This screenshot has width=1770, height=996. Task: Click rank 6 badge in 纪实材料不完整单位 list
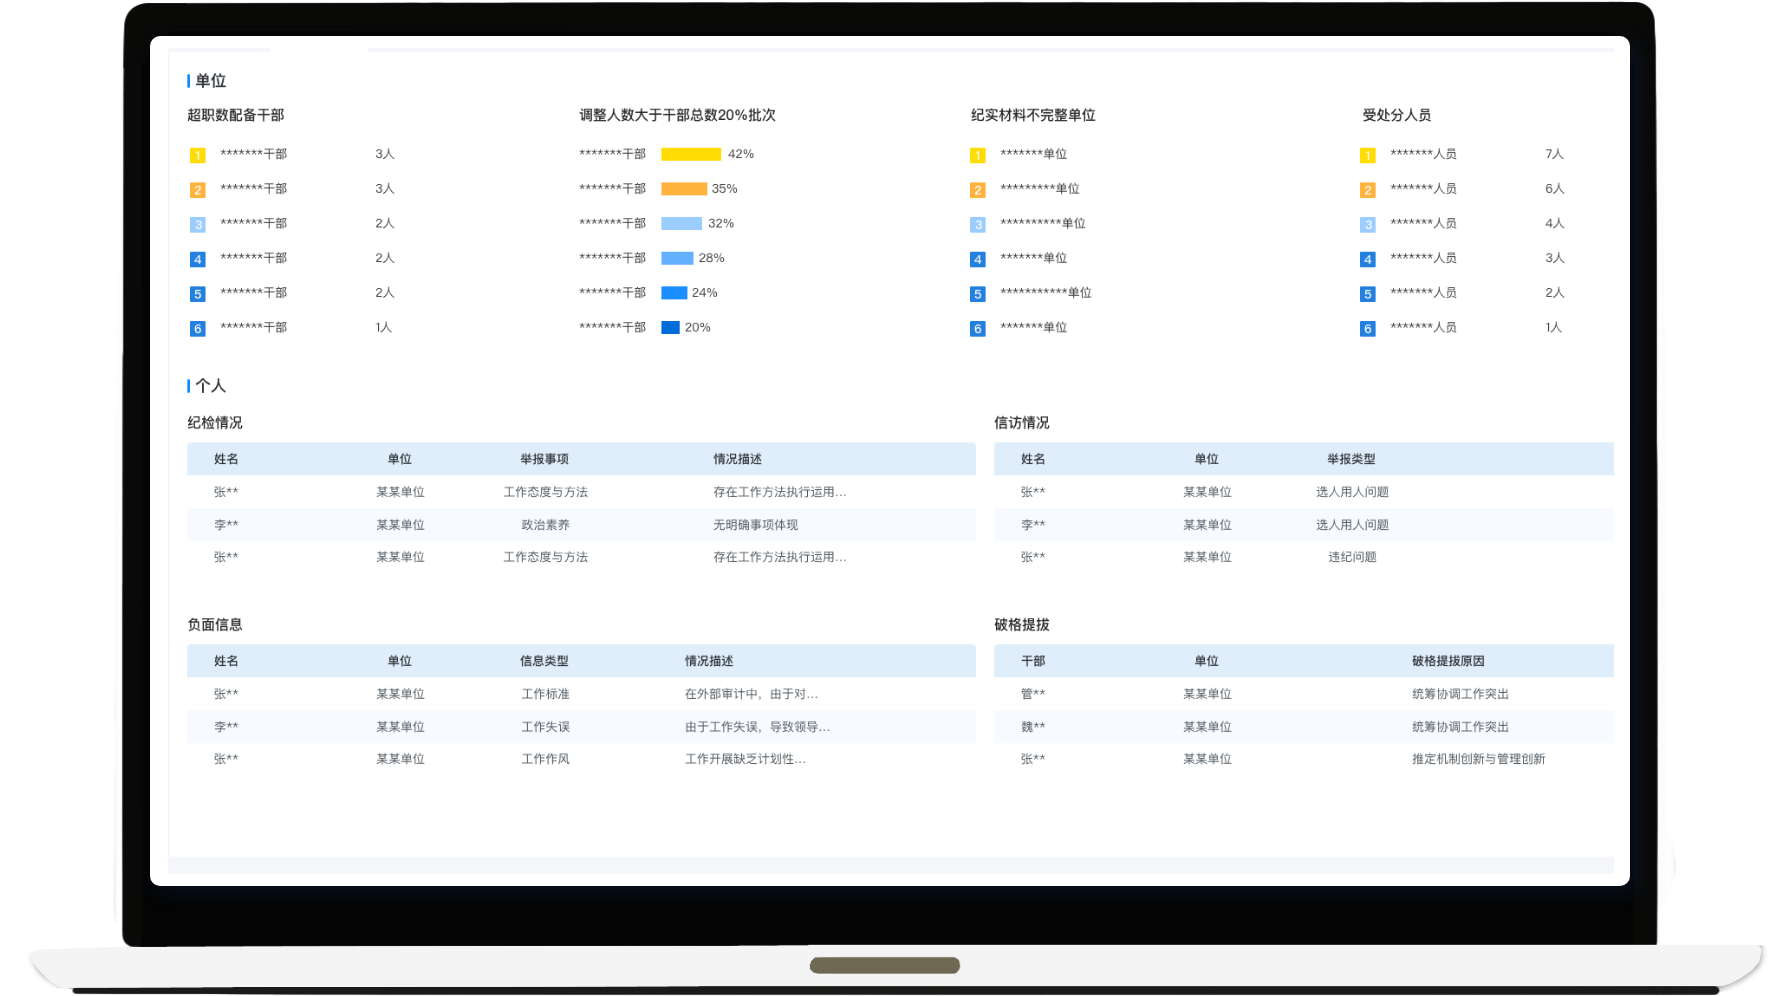click(x=978, y=329)
